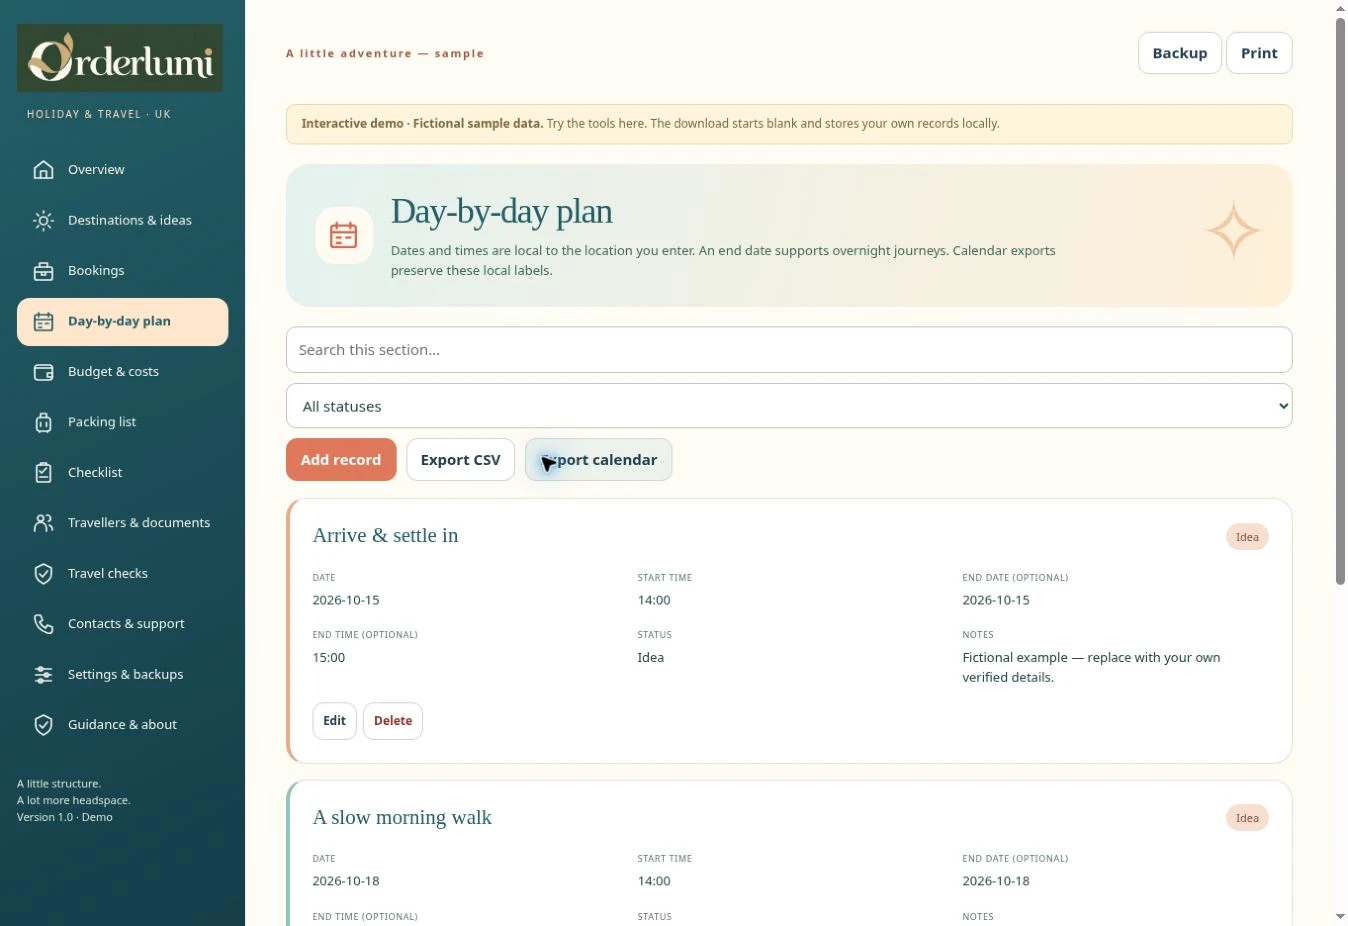The image size is (1348, 926).
Task: Click the briefcase icon beside Bookings
Action: click(43, 271)
